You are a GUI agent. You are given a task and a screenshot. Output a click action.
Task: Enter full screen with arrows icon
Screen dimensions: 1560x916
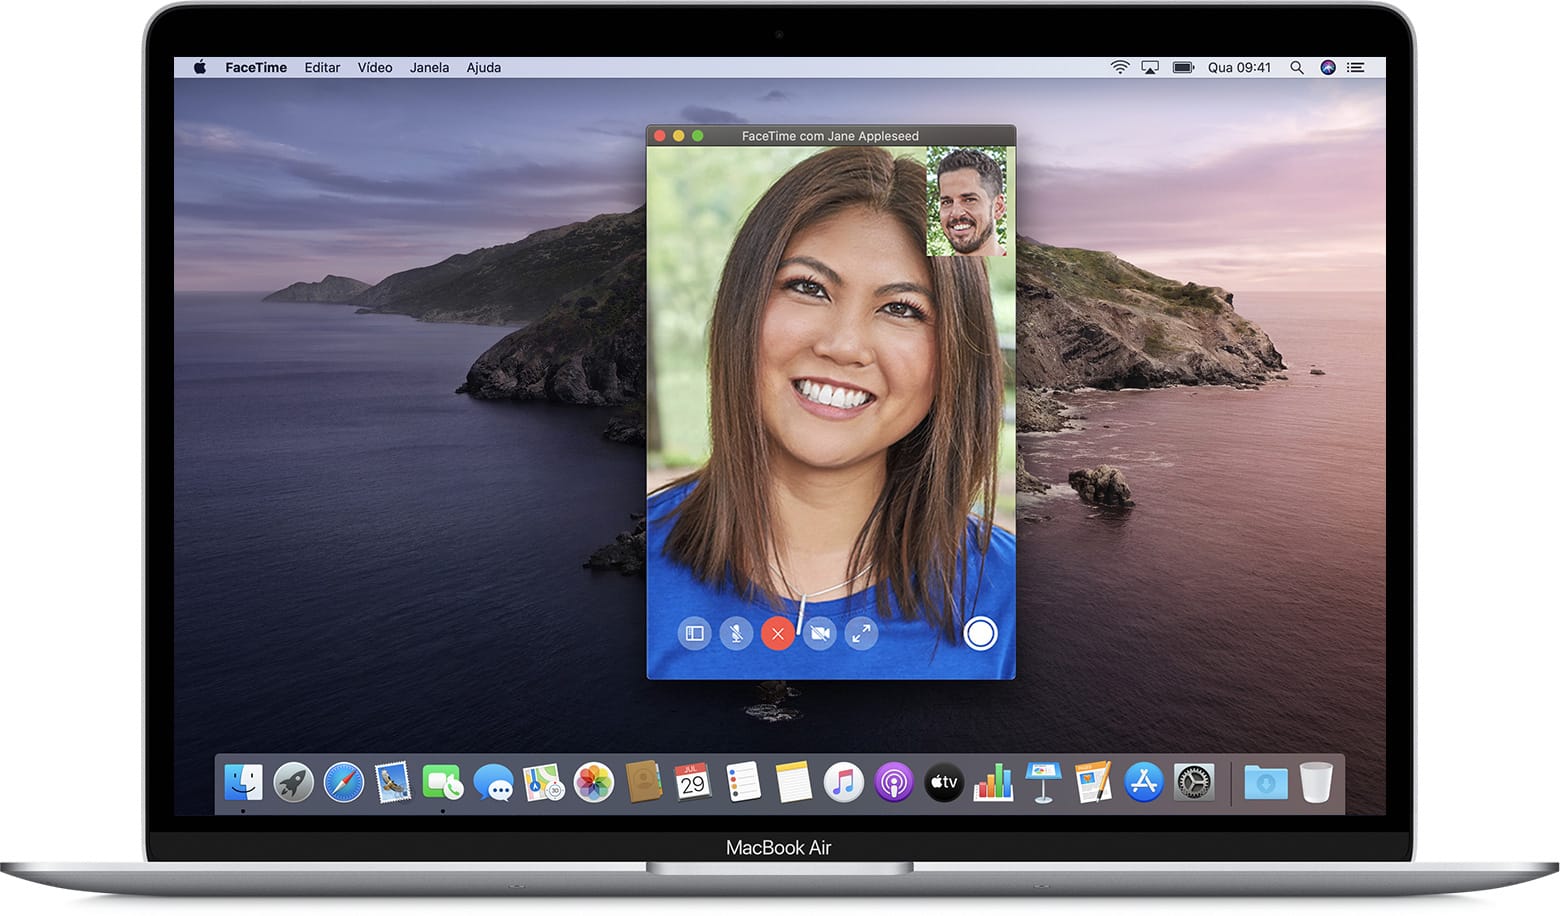[x=861, y=633]
